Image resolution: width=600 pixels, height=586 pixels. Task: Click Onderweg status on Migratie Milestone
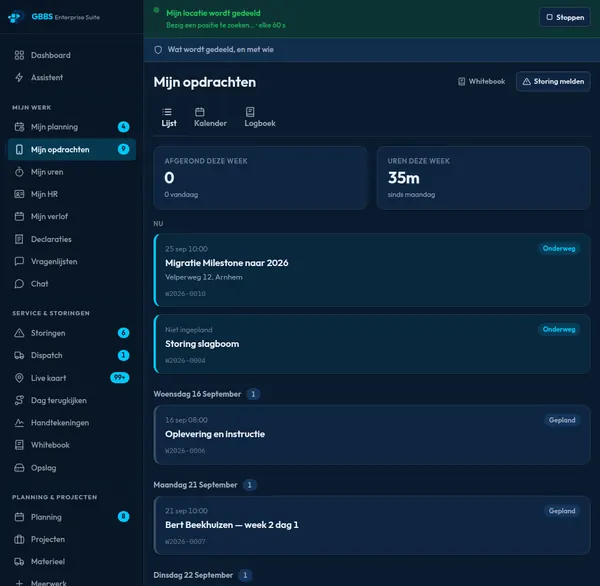pyautogui.click(x=559, y=248)
